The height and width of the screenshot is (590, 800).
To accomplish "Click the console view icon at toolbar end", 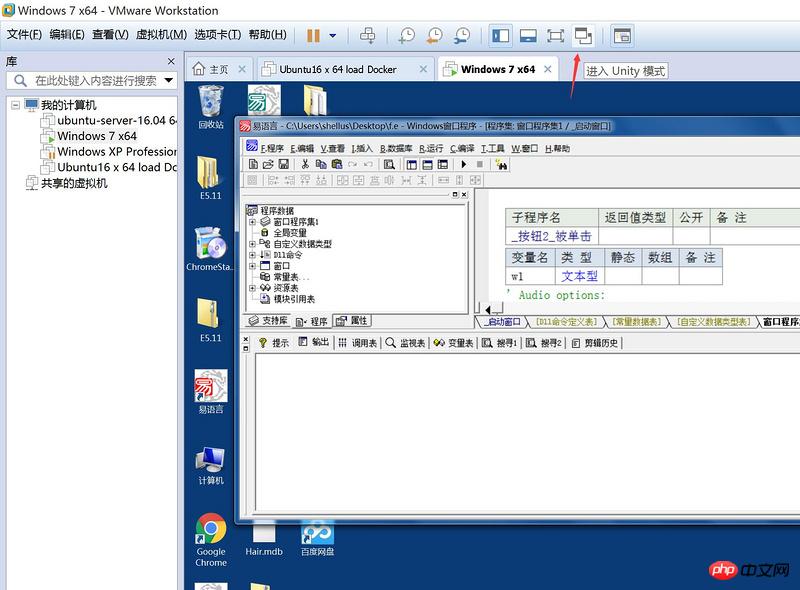I will [x=622, y=36].
